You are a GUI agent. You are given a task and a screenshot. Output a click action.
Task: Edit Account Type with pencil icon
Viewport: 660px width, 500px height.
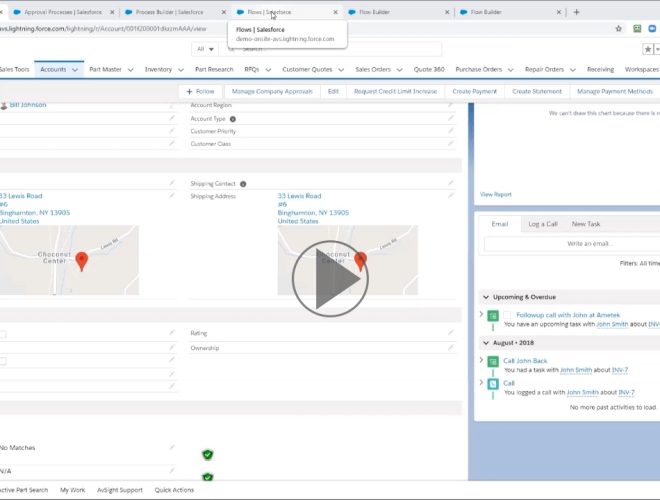coord(450,118)
